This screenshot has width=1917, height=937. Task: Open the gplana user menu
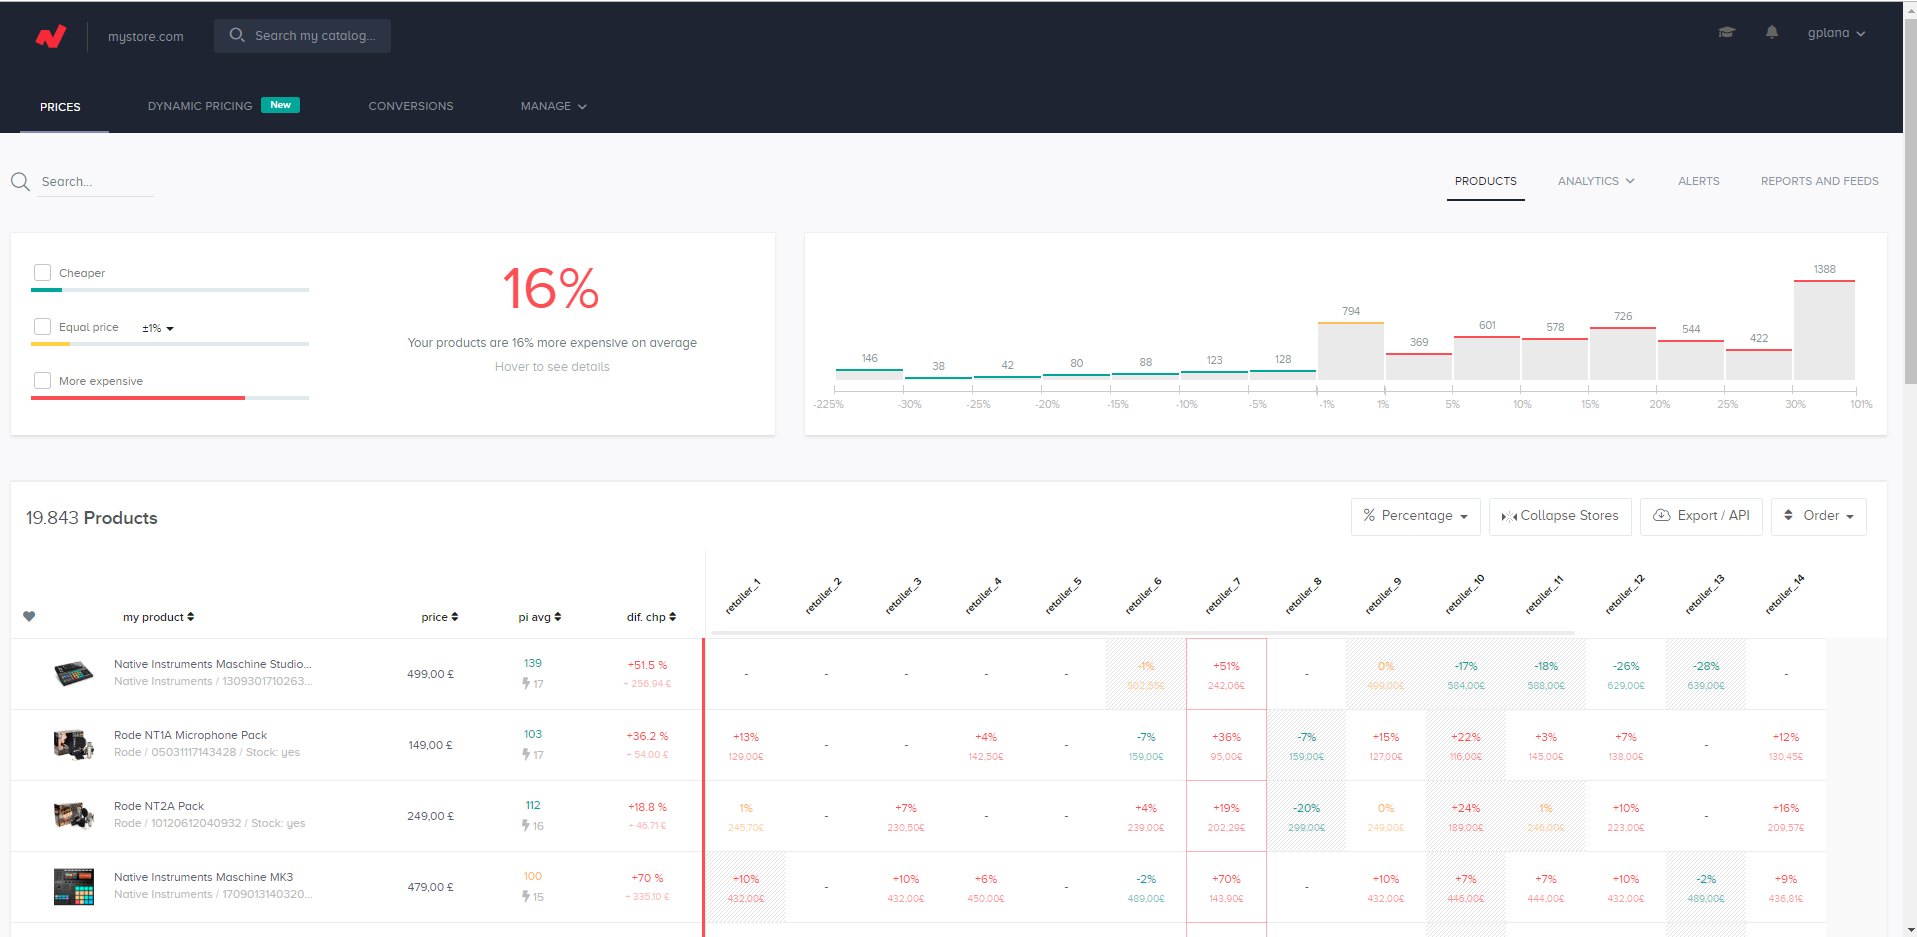pyautogui.click(x=1836, y=33)
